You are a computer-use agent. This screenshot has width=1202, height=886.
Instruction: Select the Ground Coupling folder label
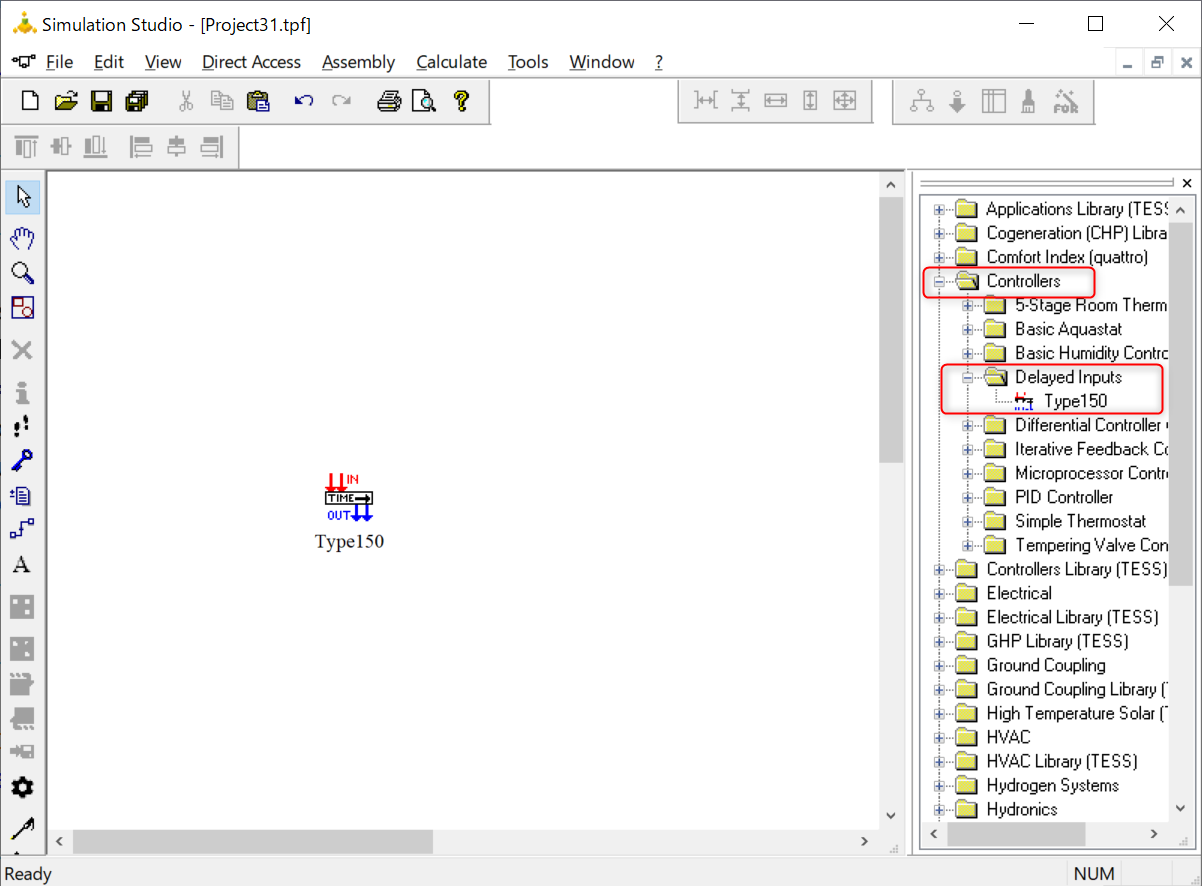1046,665
